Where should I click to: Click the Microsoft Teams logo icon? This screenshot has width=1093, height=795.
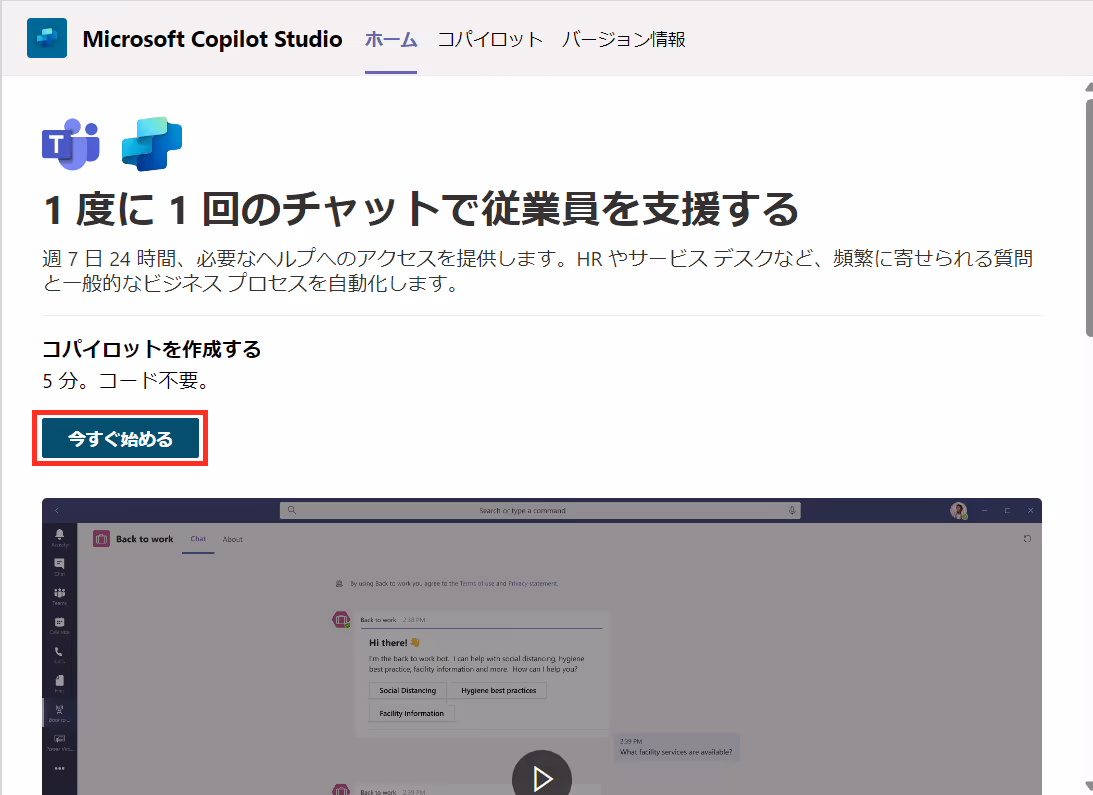coord(71,144)
